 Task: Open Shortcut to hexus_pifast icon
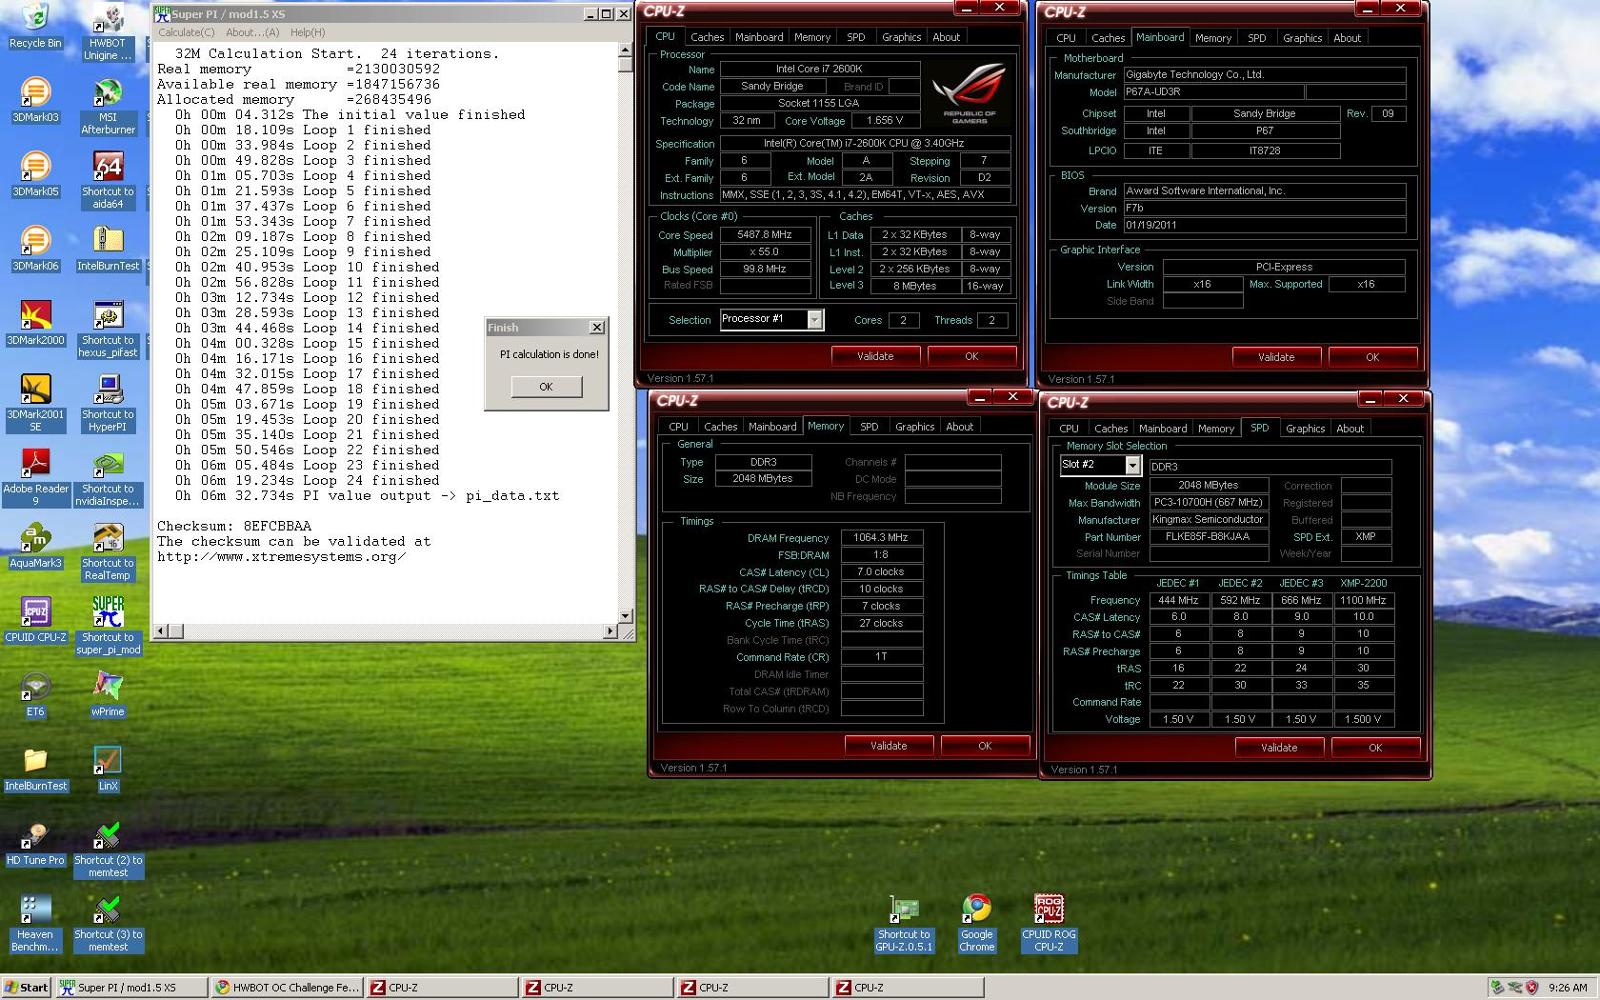point(108,329)
